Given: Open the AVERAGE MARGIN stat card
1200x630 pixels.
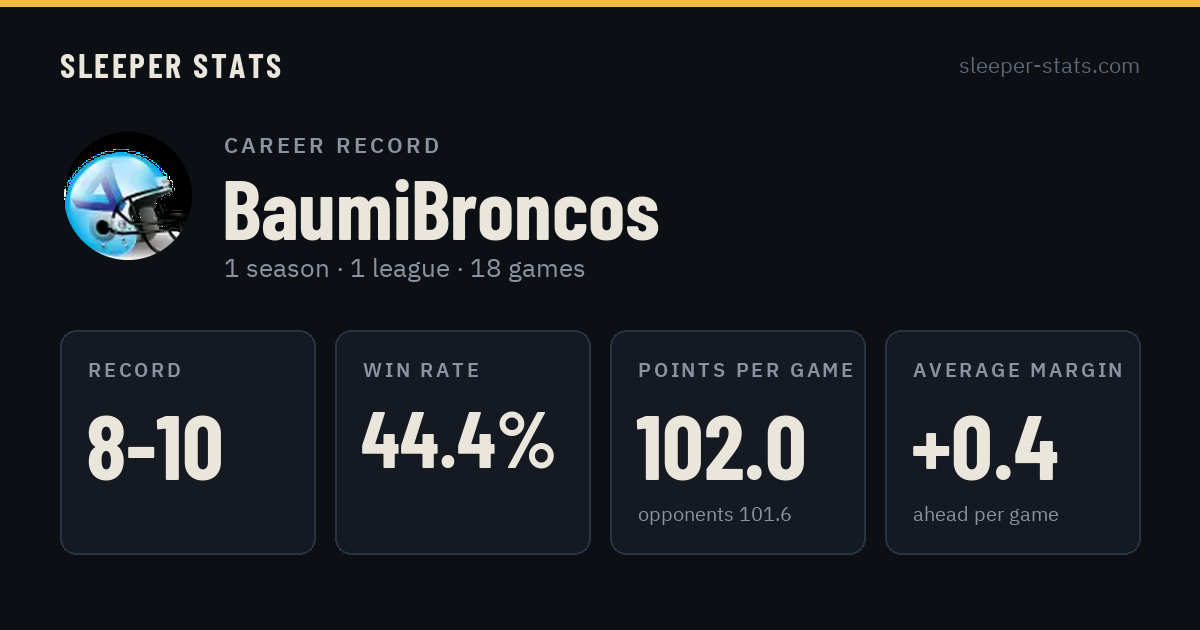Looking at the screenshot, I should tap(1013, 442).
